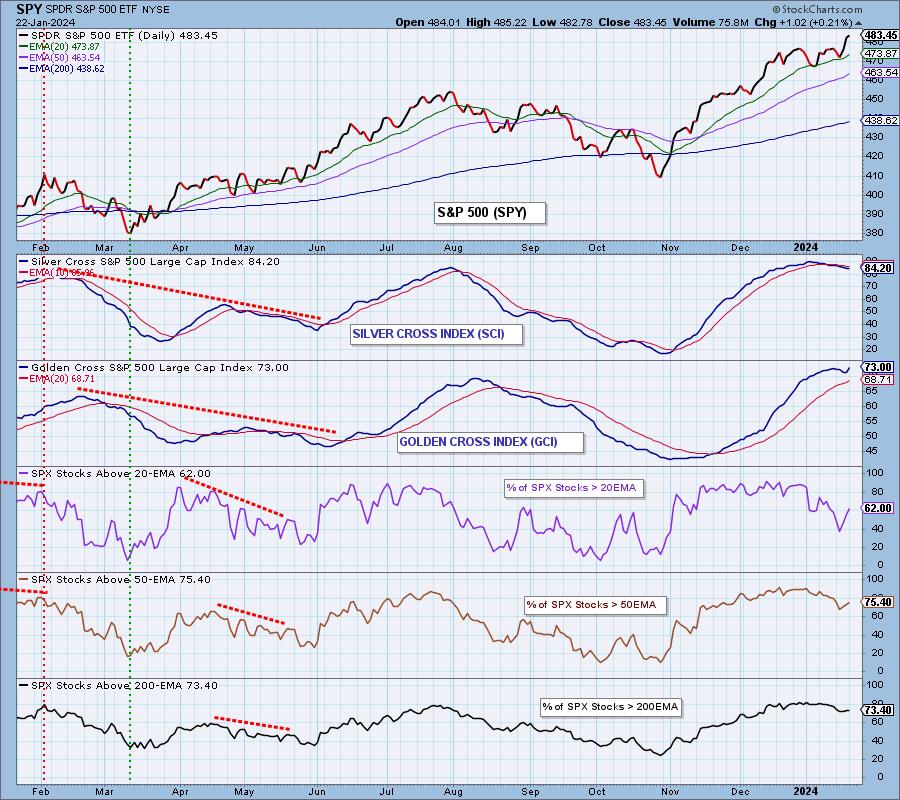Viewport: 900px width, 800px height.
Task: Open the © StockCharts.com credit
Action: [817, 9]
